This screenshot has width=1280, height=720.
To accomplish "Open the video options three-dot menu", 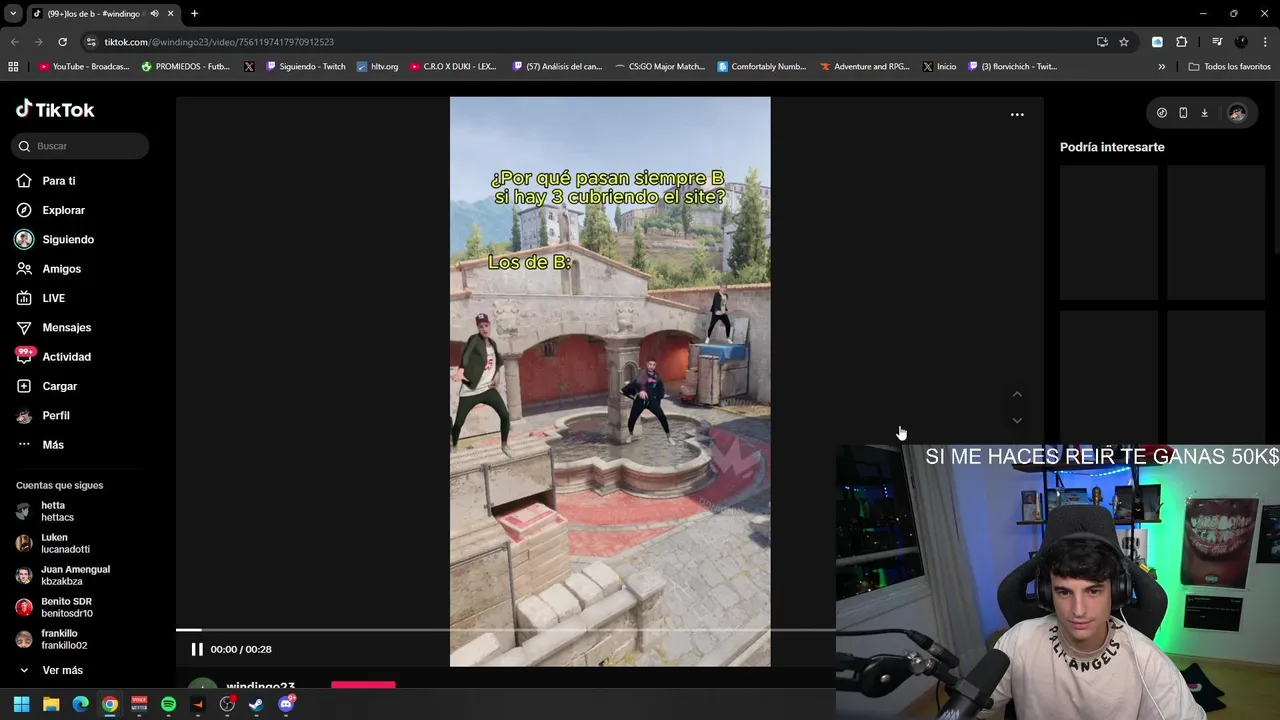I will click(1017, 115).
